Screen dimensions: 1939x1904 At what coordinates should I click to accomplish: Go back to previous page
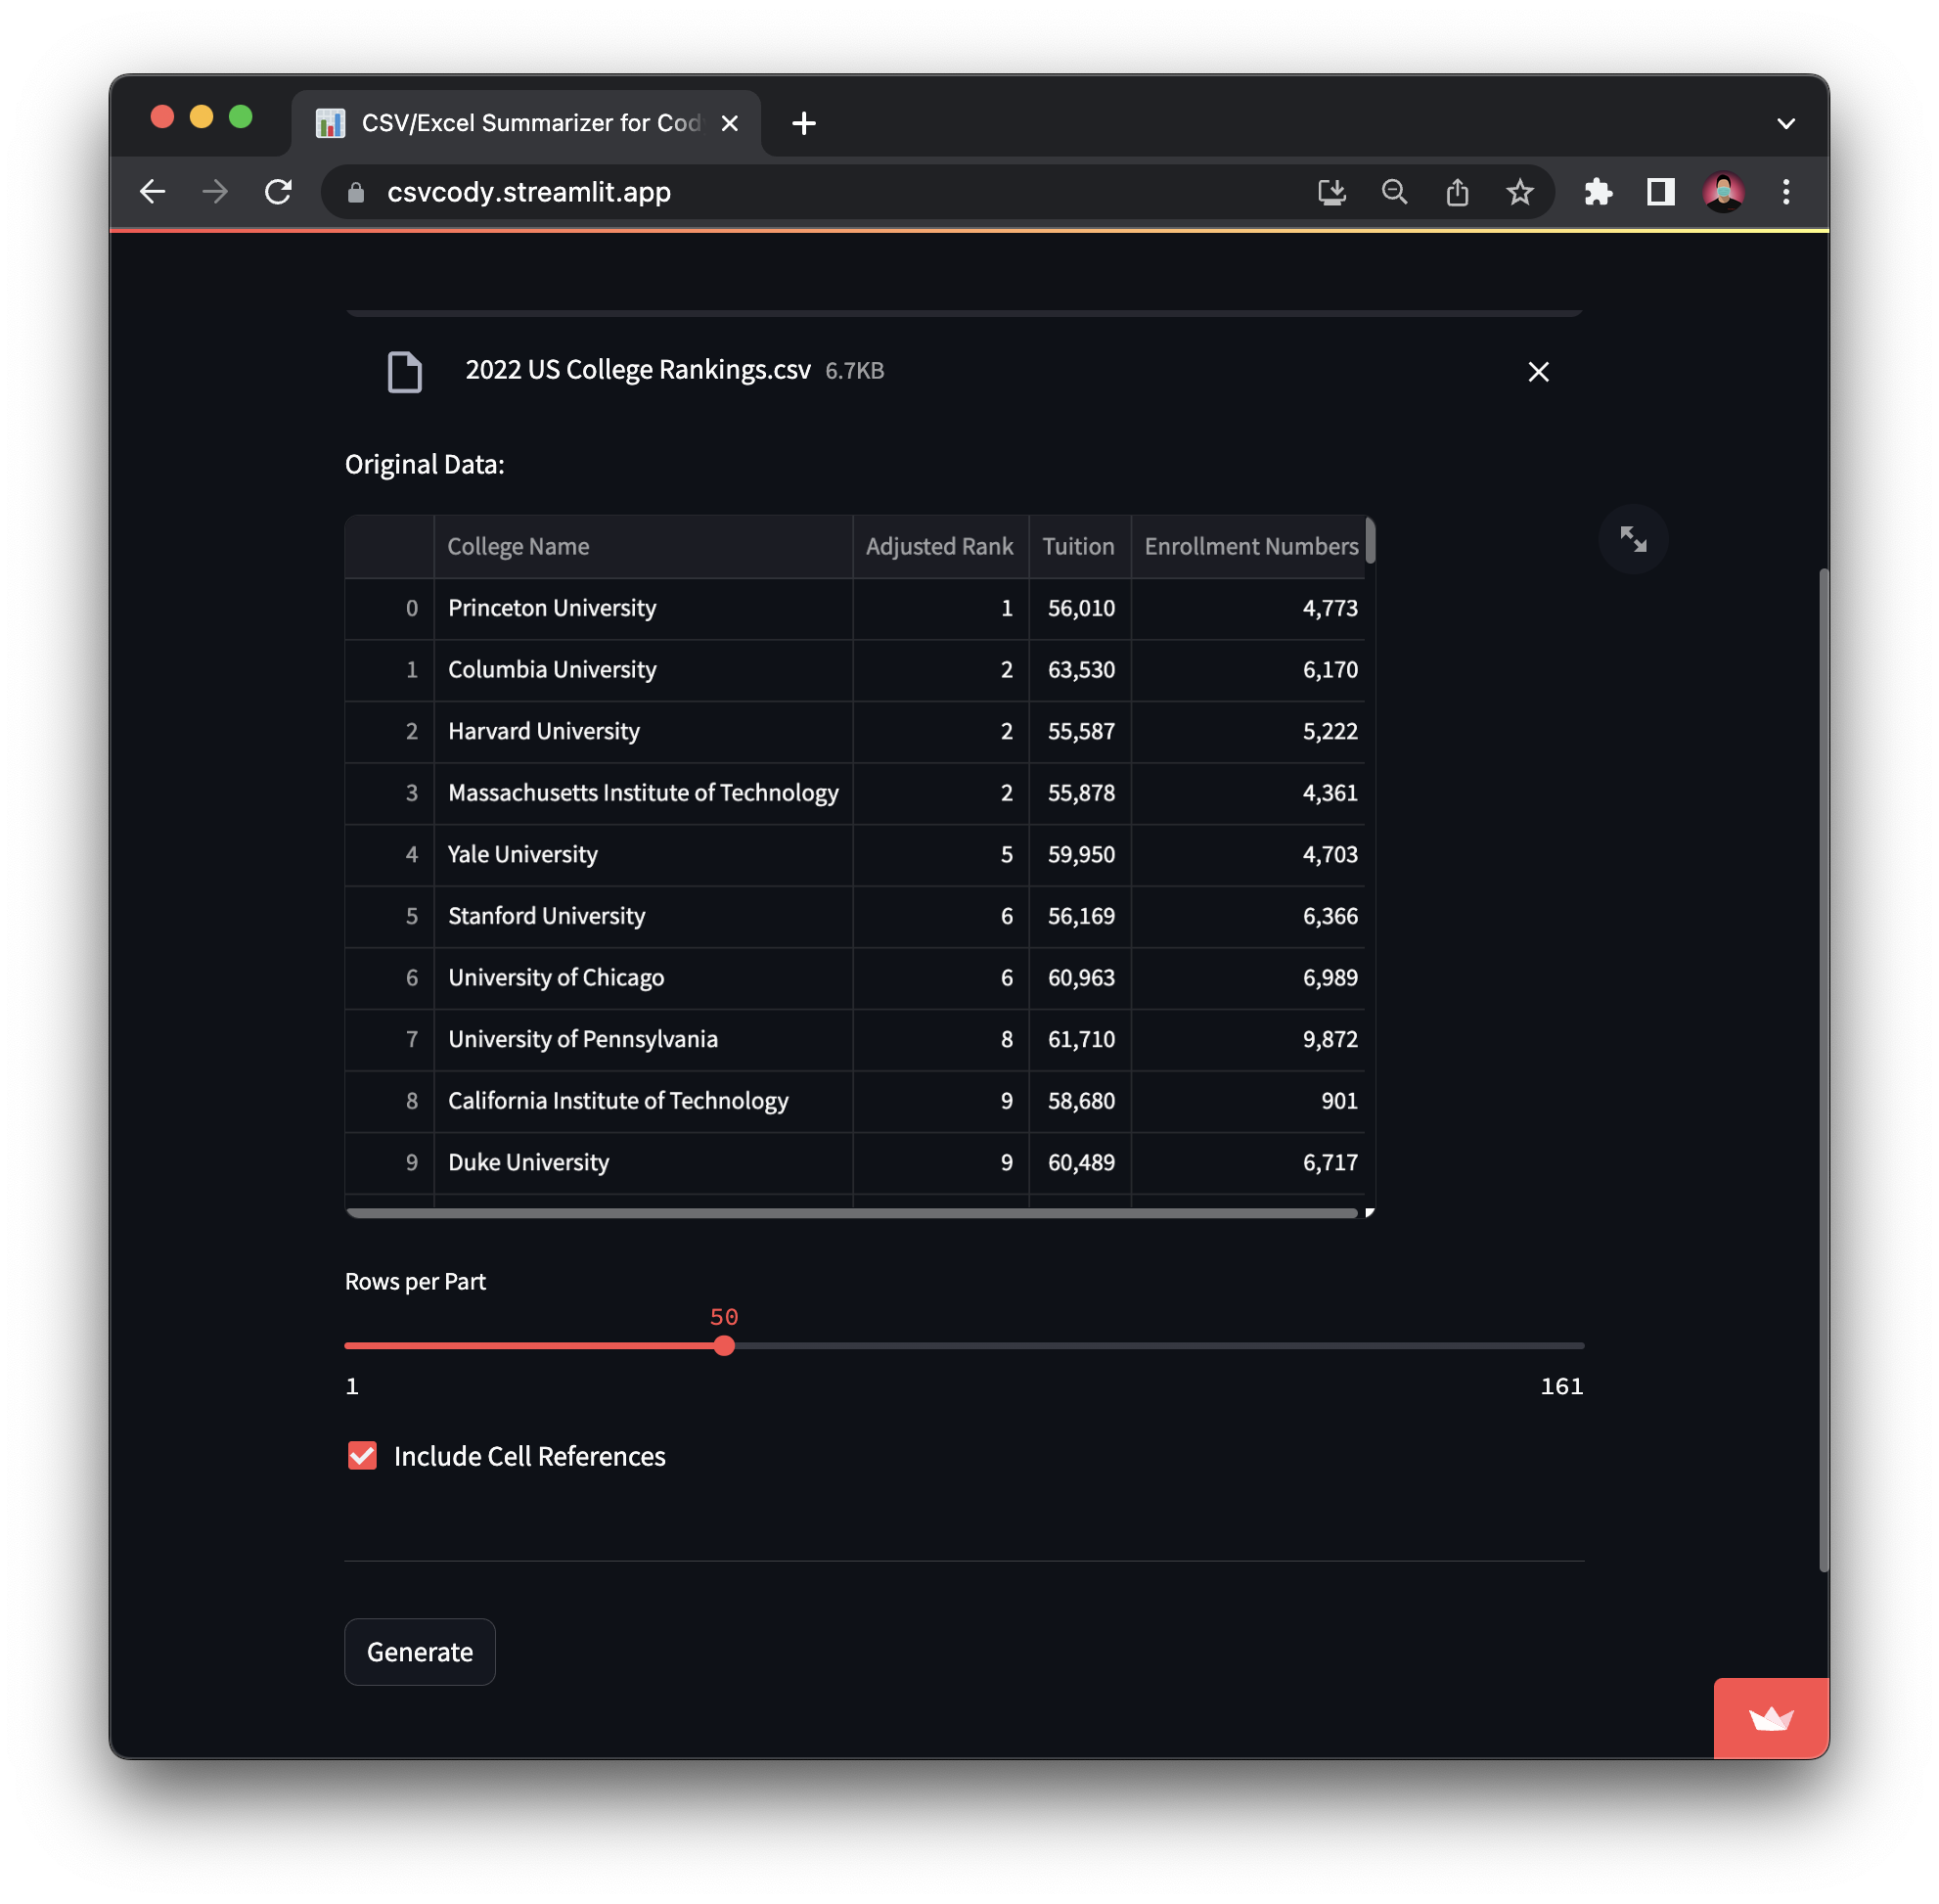152,192
